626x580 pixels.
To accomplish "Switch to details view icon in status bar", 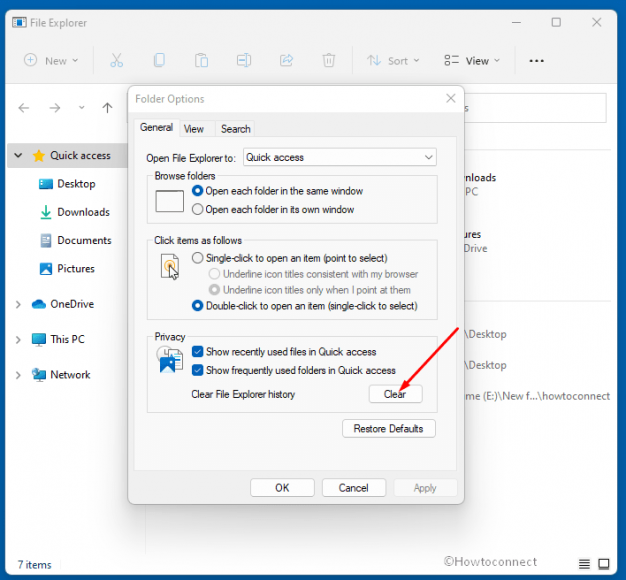I will 584,564.
